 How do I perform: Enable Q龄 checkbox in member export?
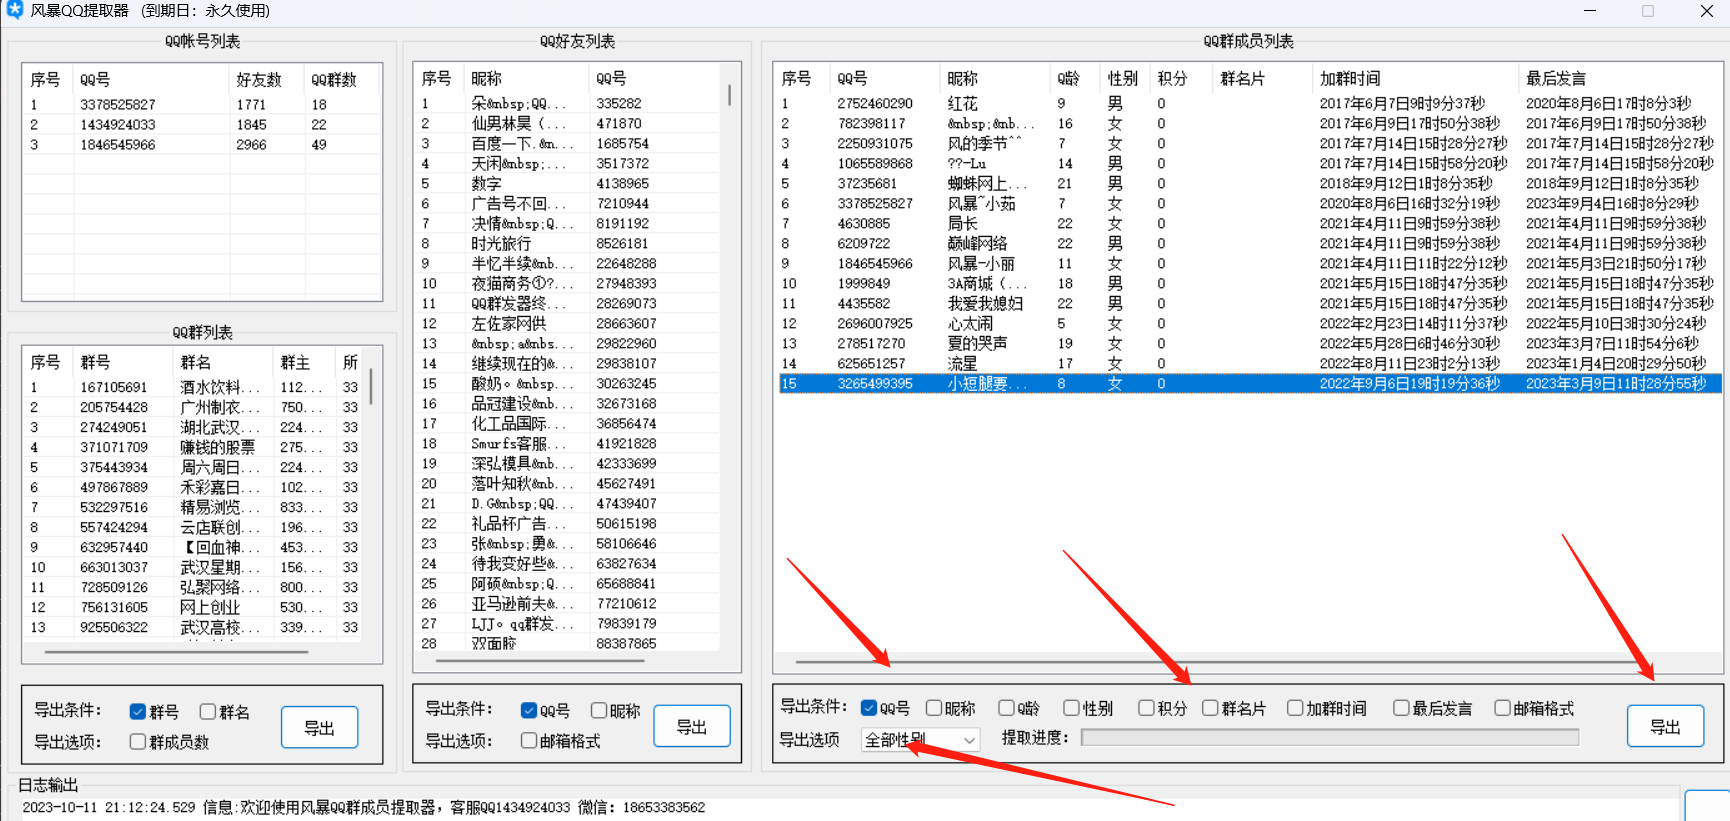pyautogui.click(x=1007, y=708)
